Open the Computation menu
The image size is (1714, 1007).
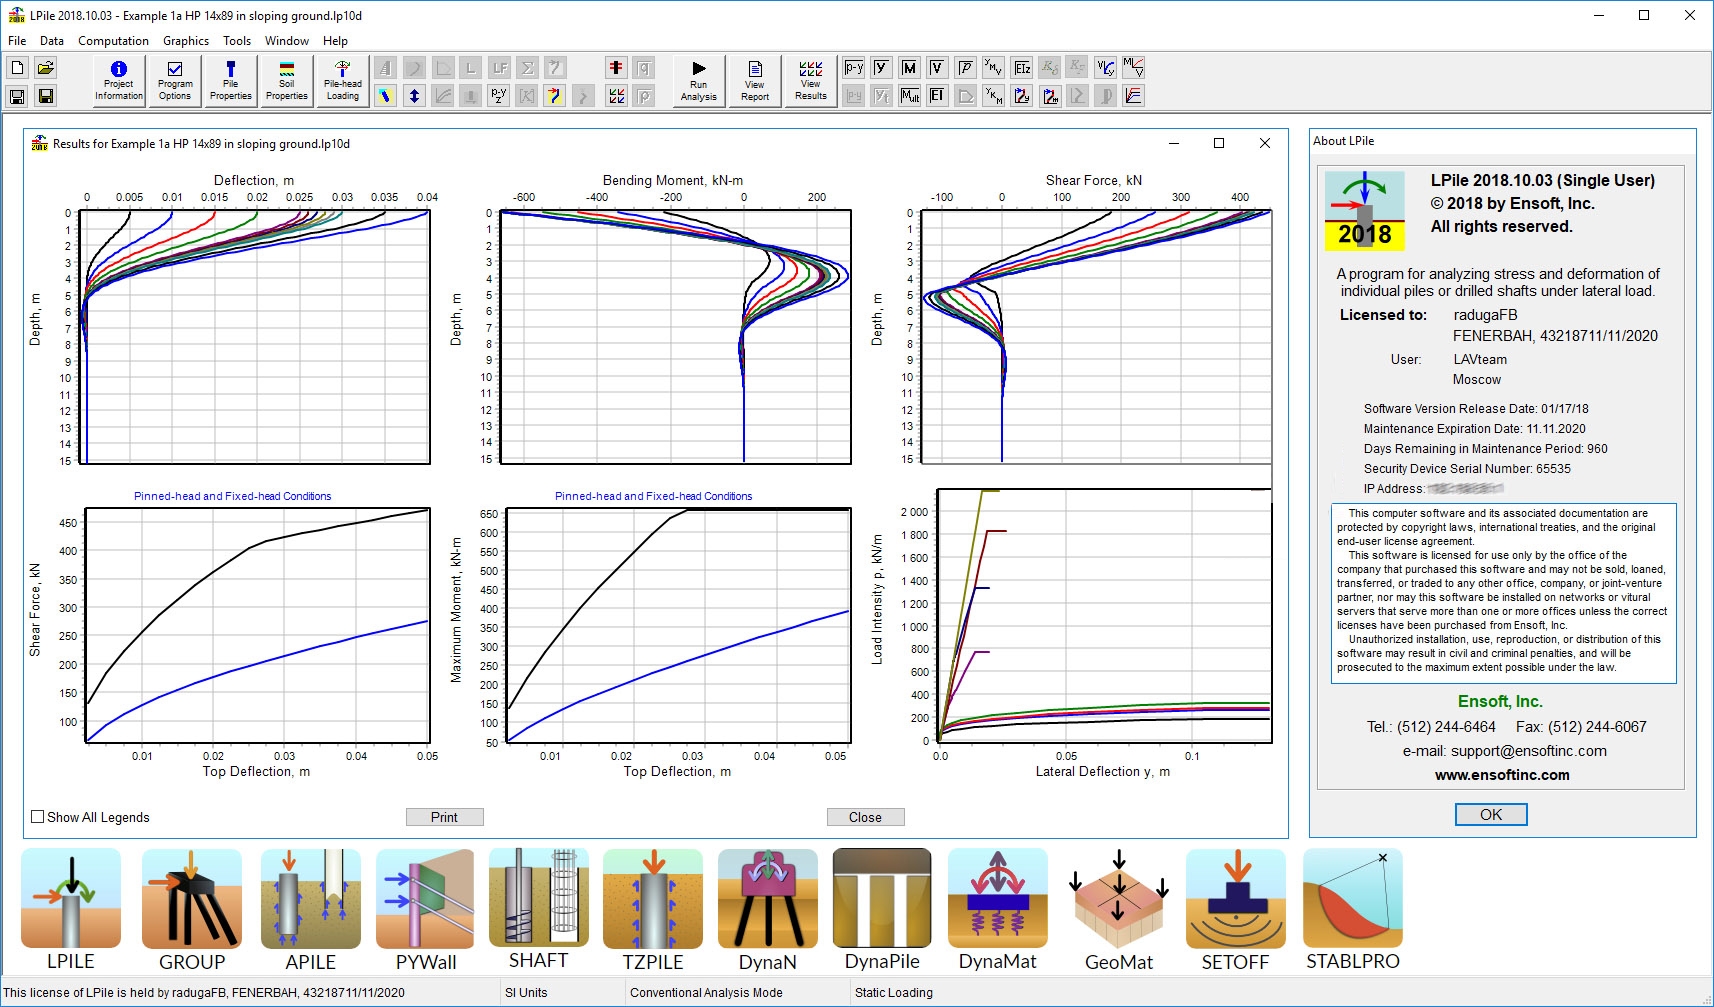pos(113,41)
